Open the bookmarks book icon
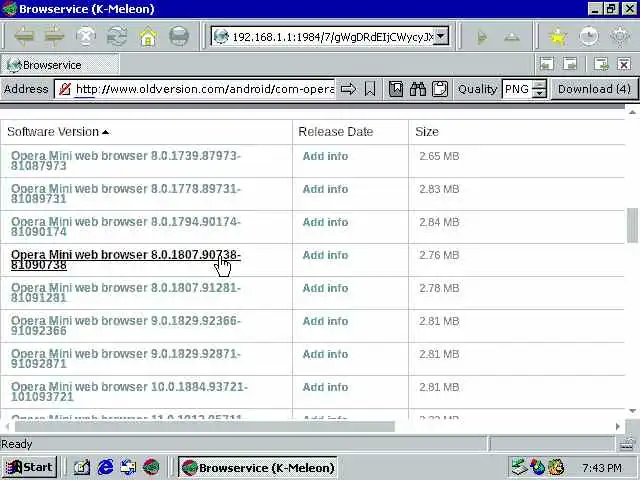 pyautogui.click(x=396, y=89)
